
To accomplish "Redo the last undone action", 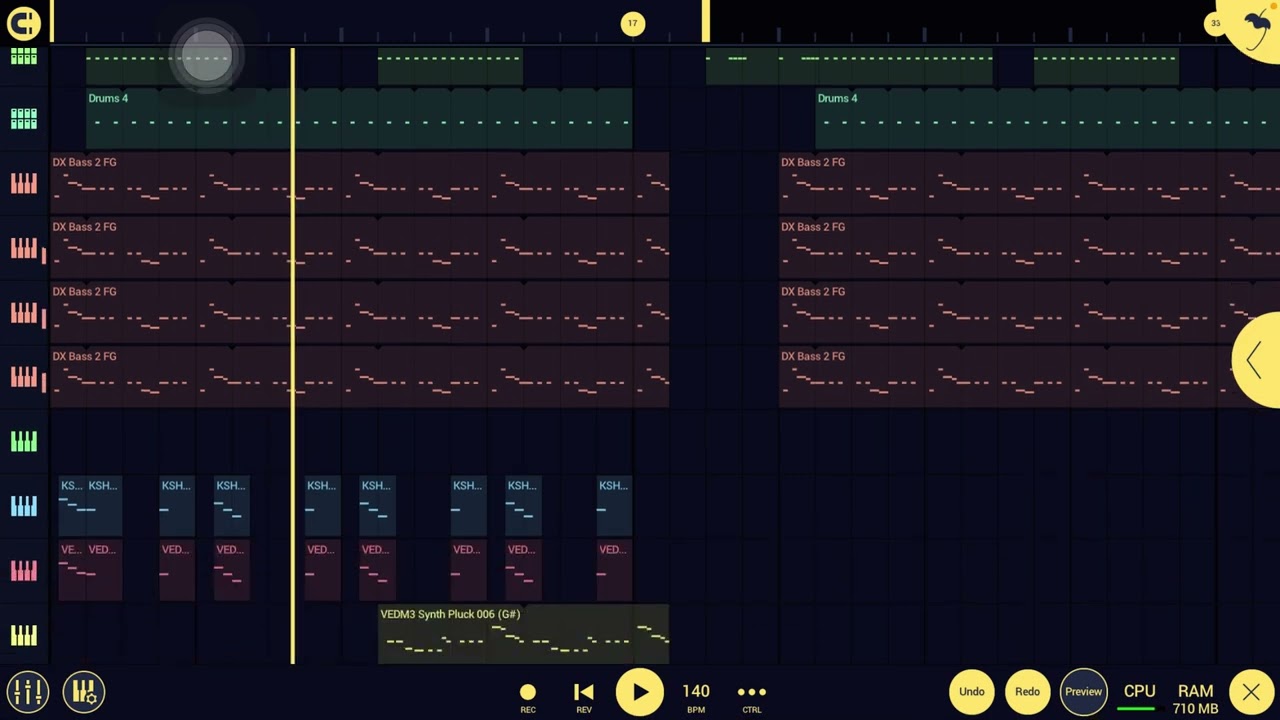I will click(1028, 692).
